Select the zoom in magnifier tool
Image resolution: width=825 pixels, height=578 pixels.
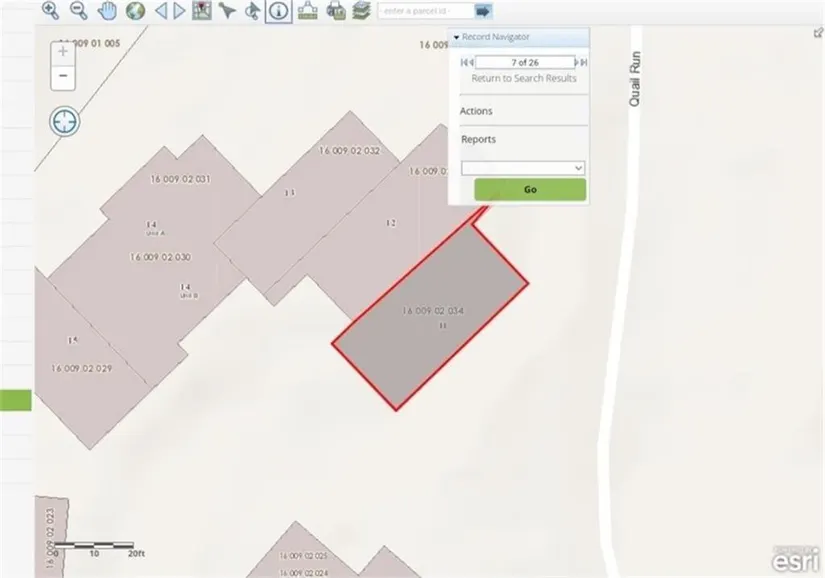coord(50,11)
